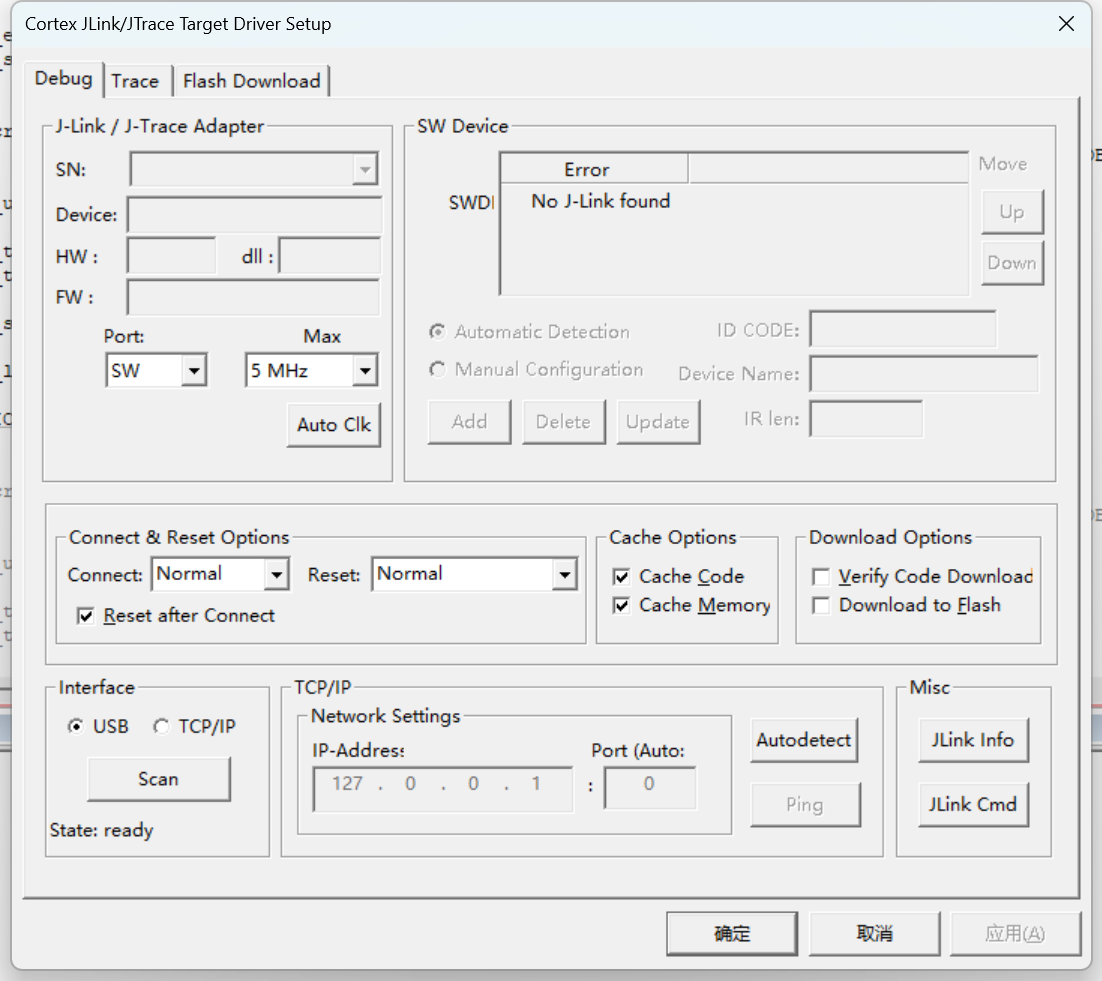
Task: Open the Flash Download tab
Action: 251,81
